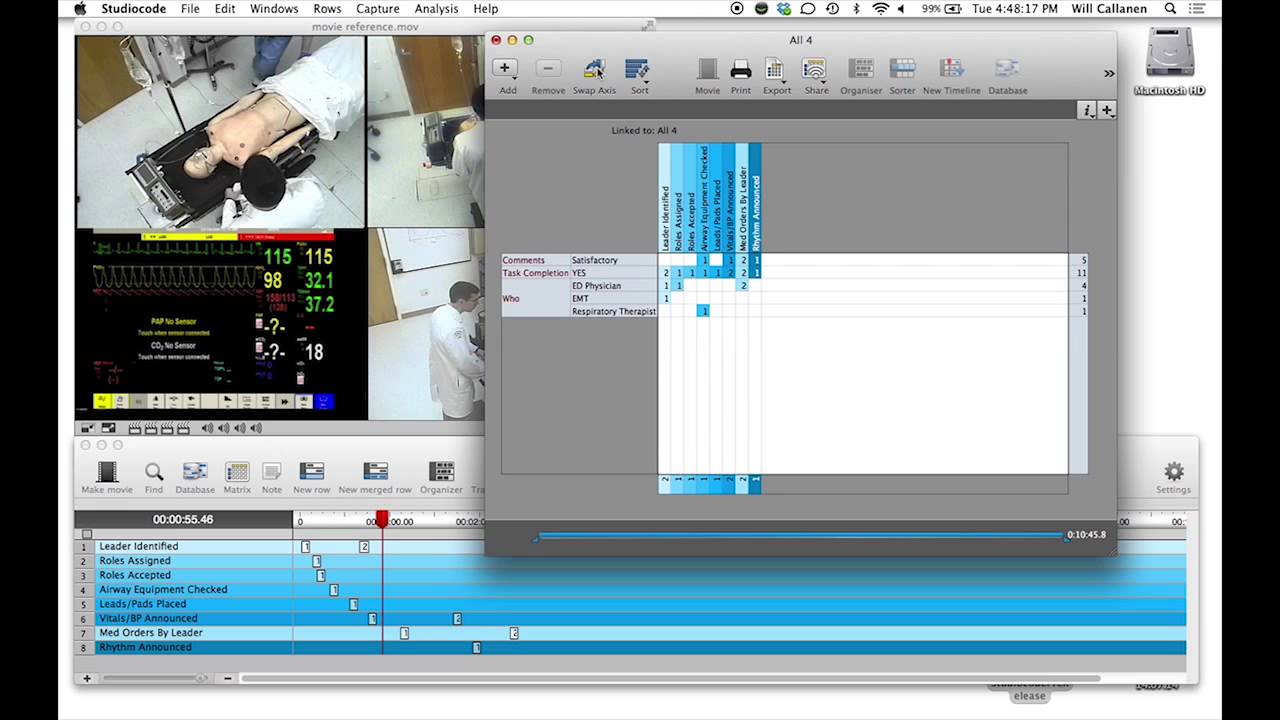Click the Satisfactory label in matrix
The width and height of the screenshot is (1280, 720).
coord(594,260)
